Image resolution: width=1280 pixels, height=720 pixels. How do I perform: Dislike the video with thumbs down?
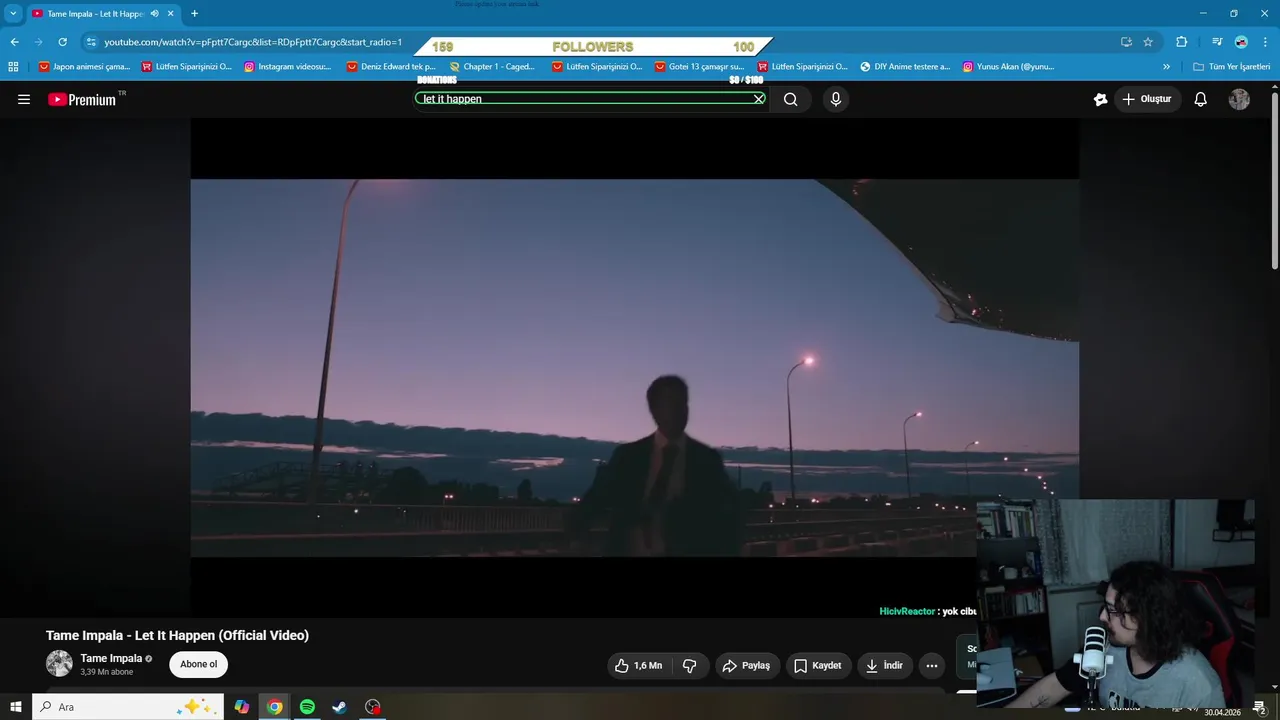(x=689, y=665)
